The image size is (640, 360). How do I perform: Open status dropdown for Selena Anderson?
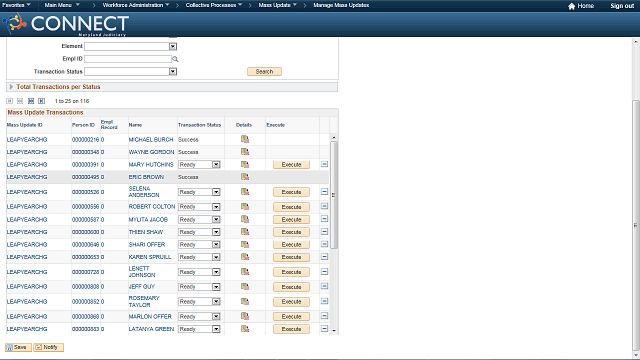tap(216, 192)
